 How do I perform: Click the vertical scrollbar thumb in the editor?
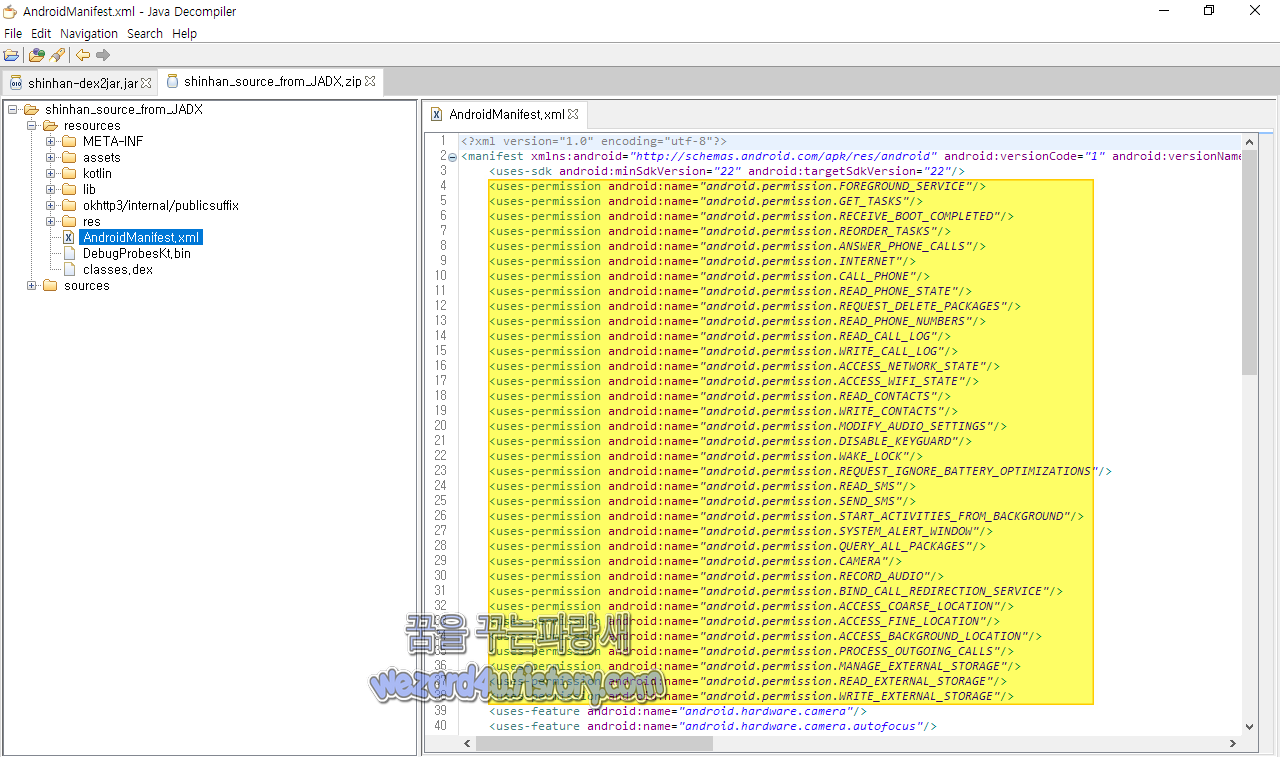click(1250, 262)
